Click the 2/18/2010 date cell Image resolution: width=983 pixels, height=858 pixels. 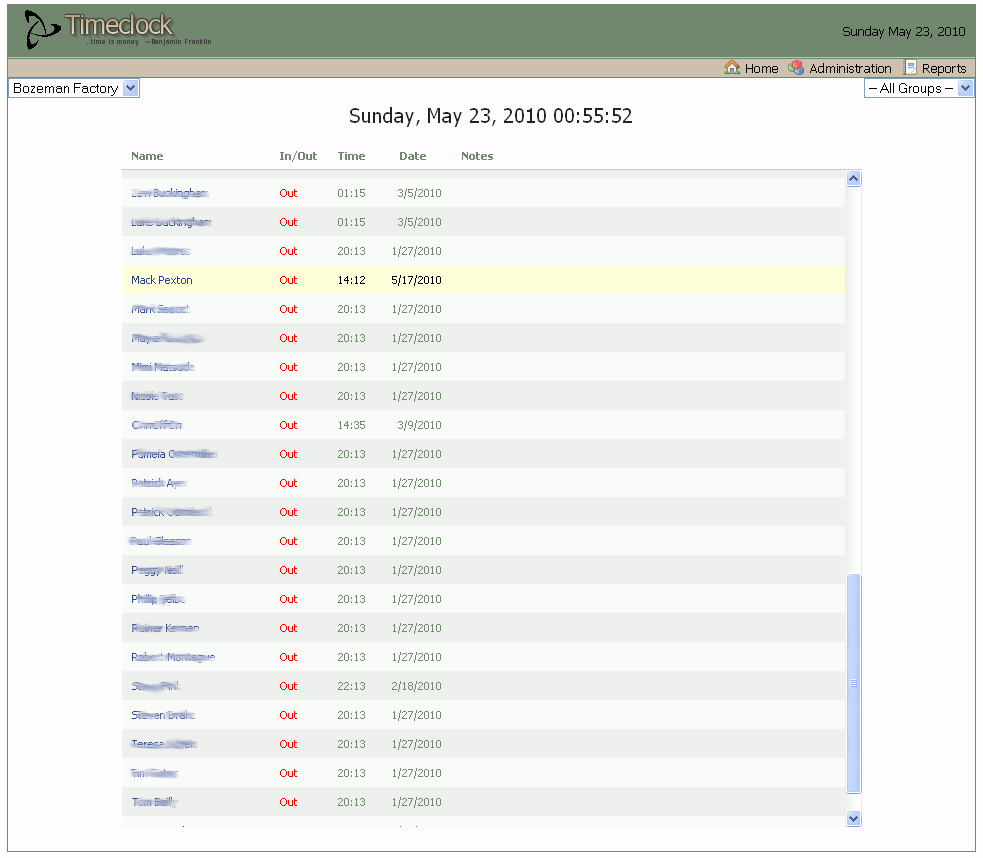(416, 686)
